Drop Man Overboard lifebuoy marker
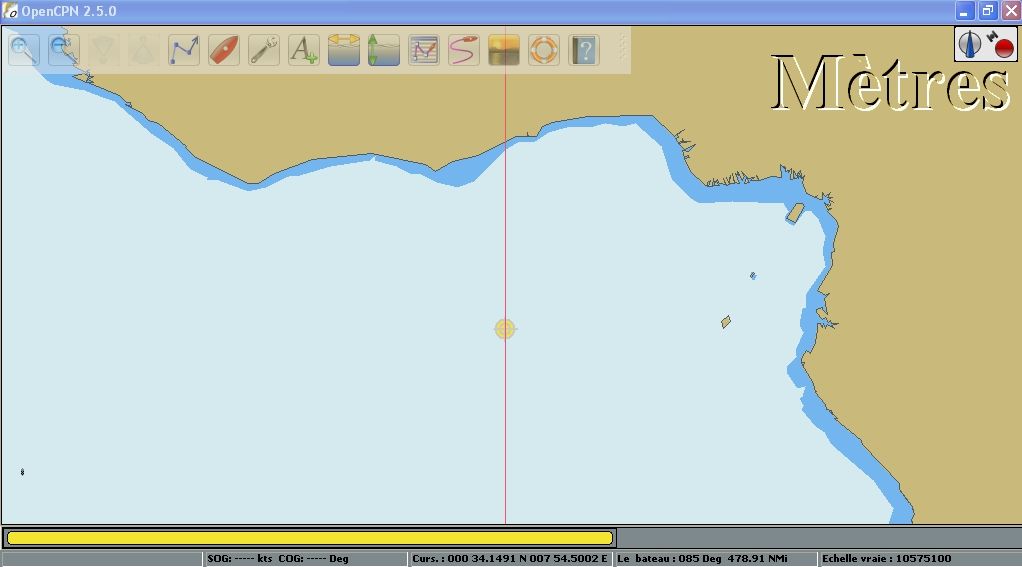This screenshot has height=567, width=1022. click(544, 49)
